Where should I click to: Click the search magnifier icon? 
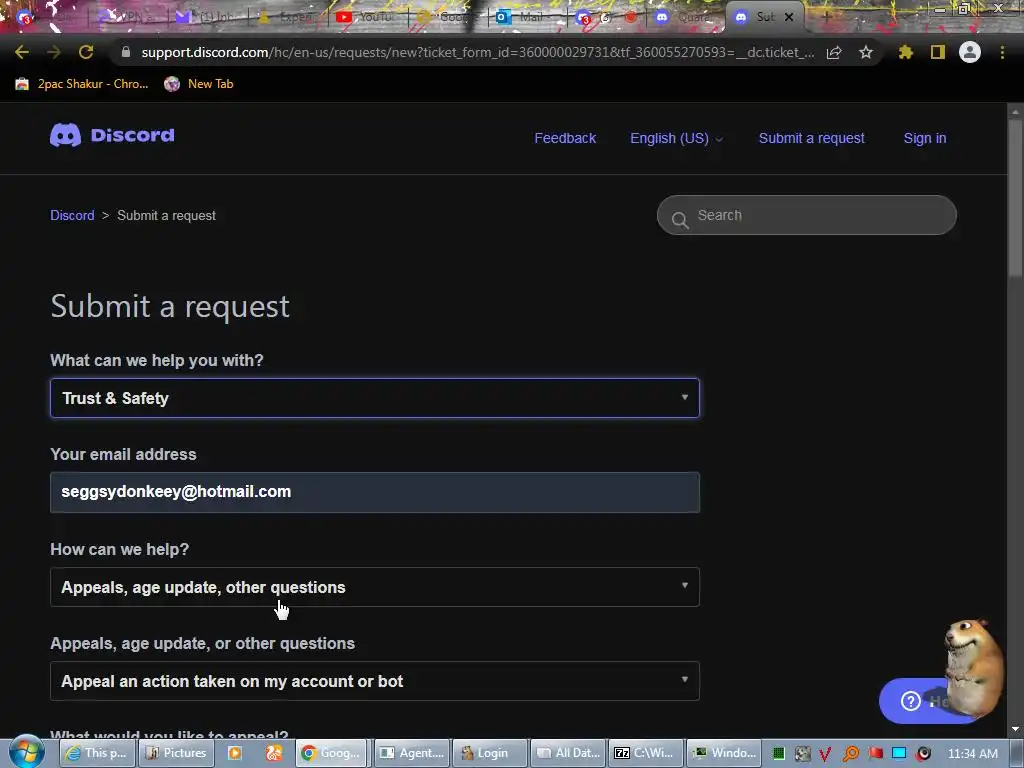680,219
